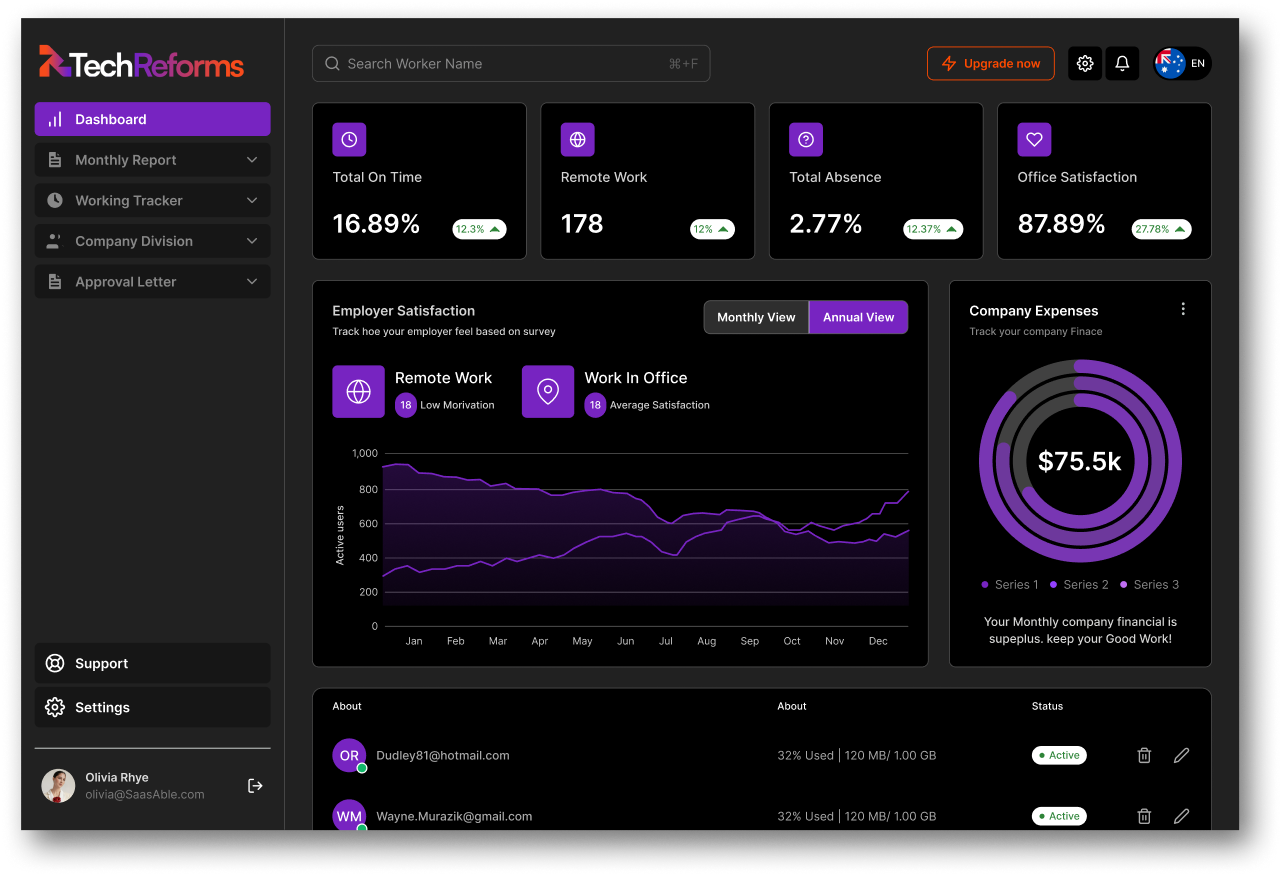Click the logout icon beside Olivia Rhye

255,786
